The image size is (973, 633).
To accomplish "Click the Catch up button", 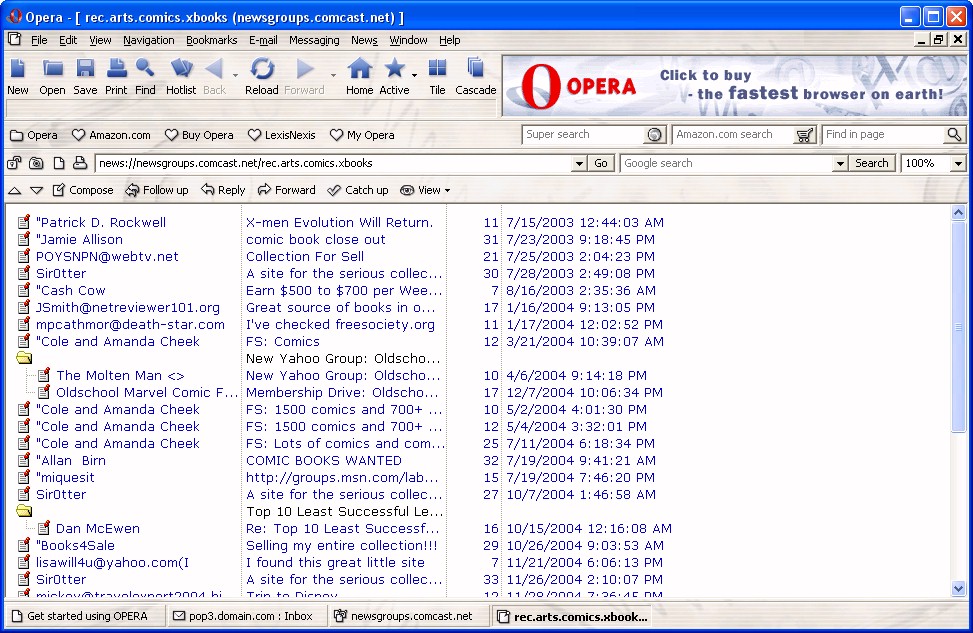I will point(358,190).
